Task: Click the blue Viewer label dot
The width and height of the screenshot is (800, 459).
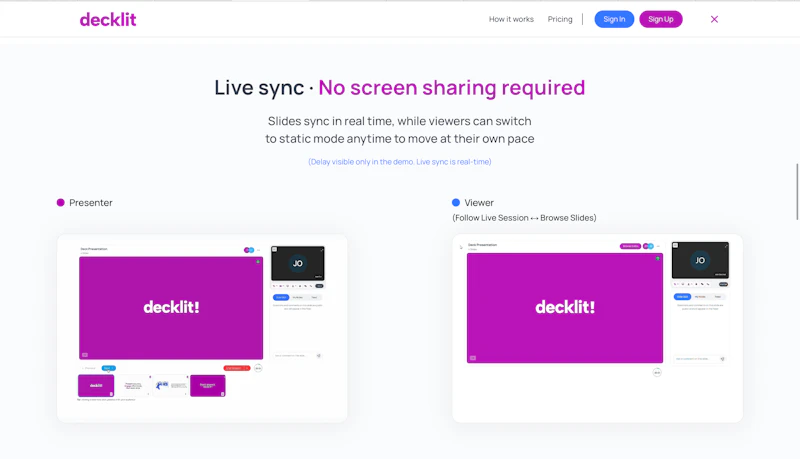Action: tap(456, 202)
